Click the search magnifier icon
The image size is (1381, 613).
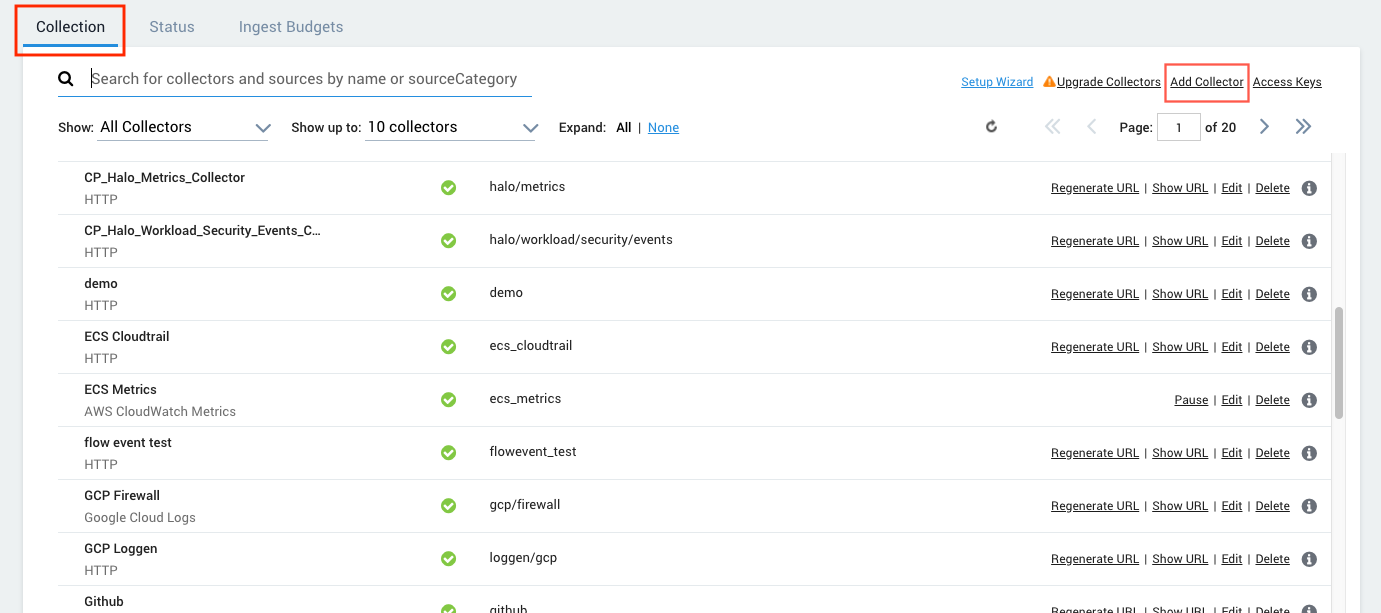[66, 79]
